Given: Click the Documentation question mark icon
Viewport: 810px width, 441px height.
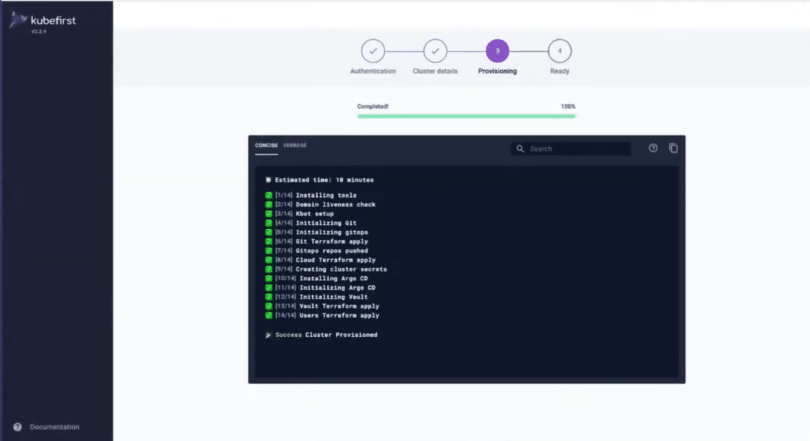Looking at the screenshot, I should point(18,427).
